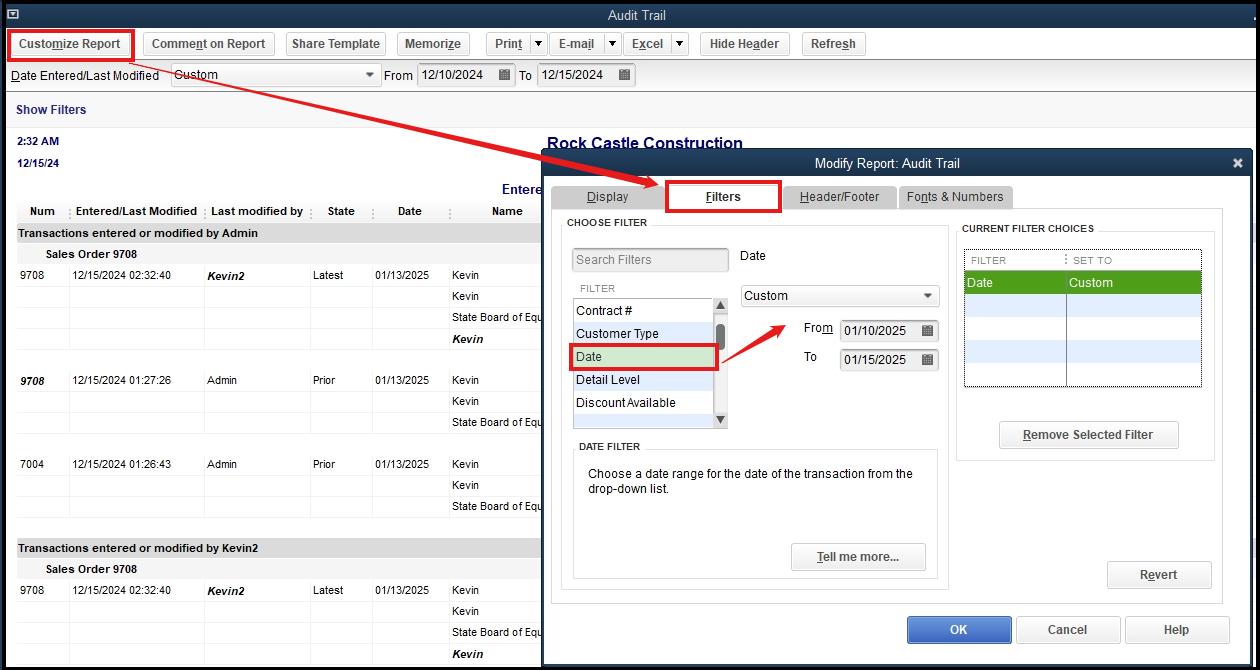Expand the Excel dropdown arrow
The height and width of the screenshot is (670, 1260).
(x=681, y=44)
